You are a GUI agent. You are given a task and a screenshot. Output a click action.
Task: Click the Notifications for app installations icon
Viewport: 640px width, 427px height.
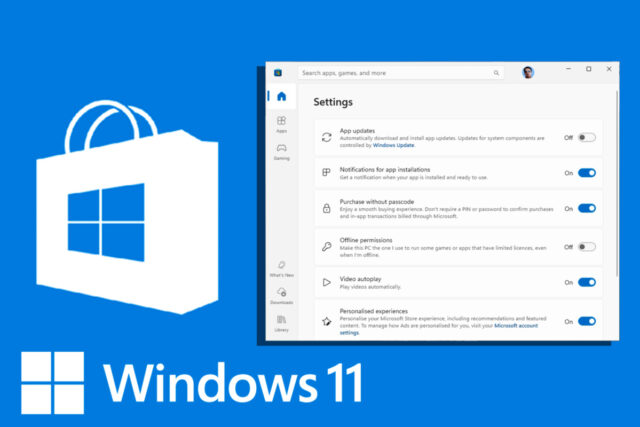[x=326, y=172]
